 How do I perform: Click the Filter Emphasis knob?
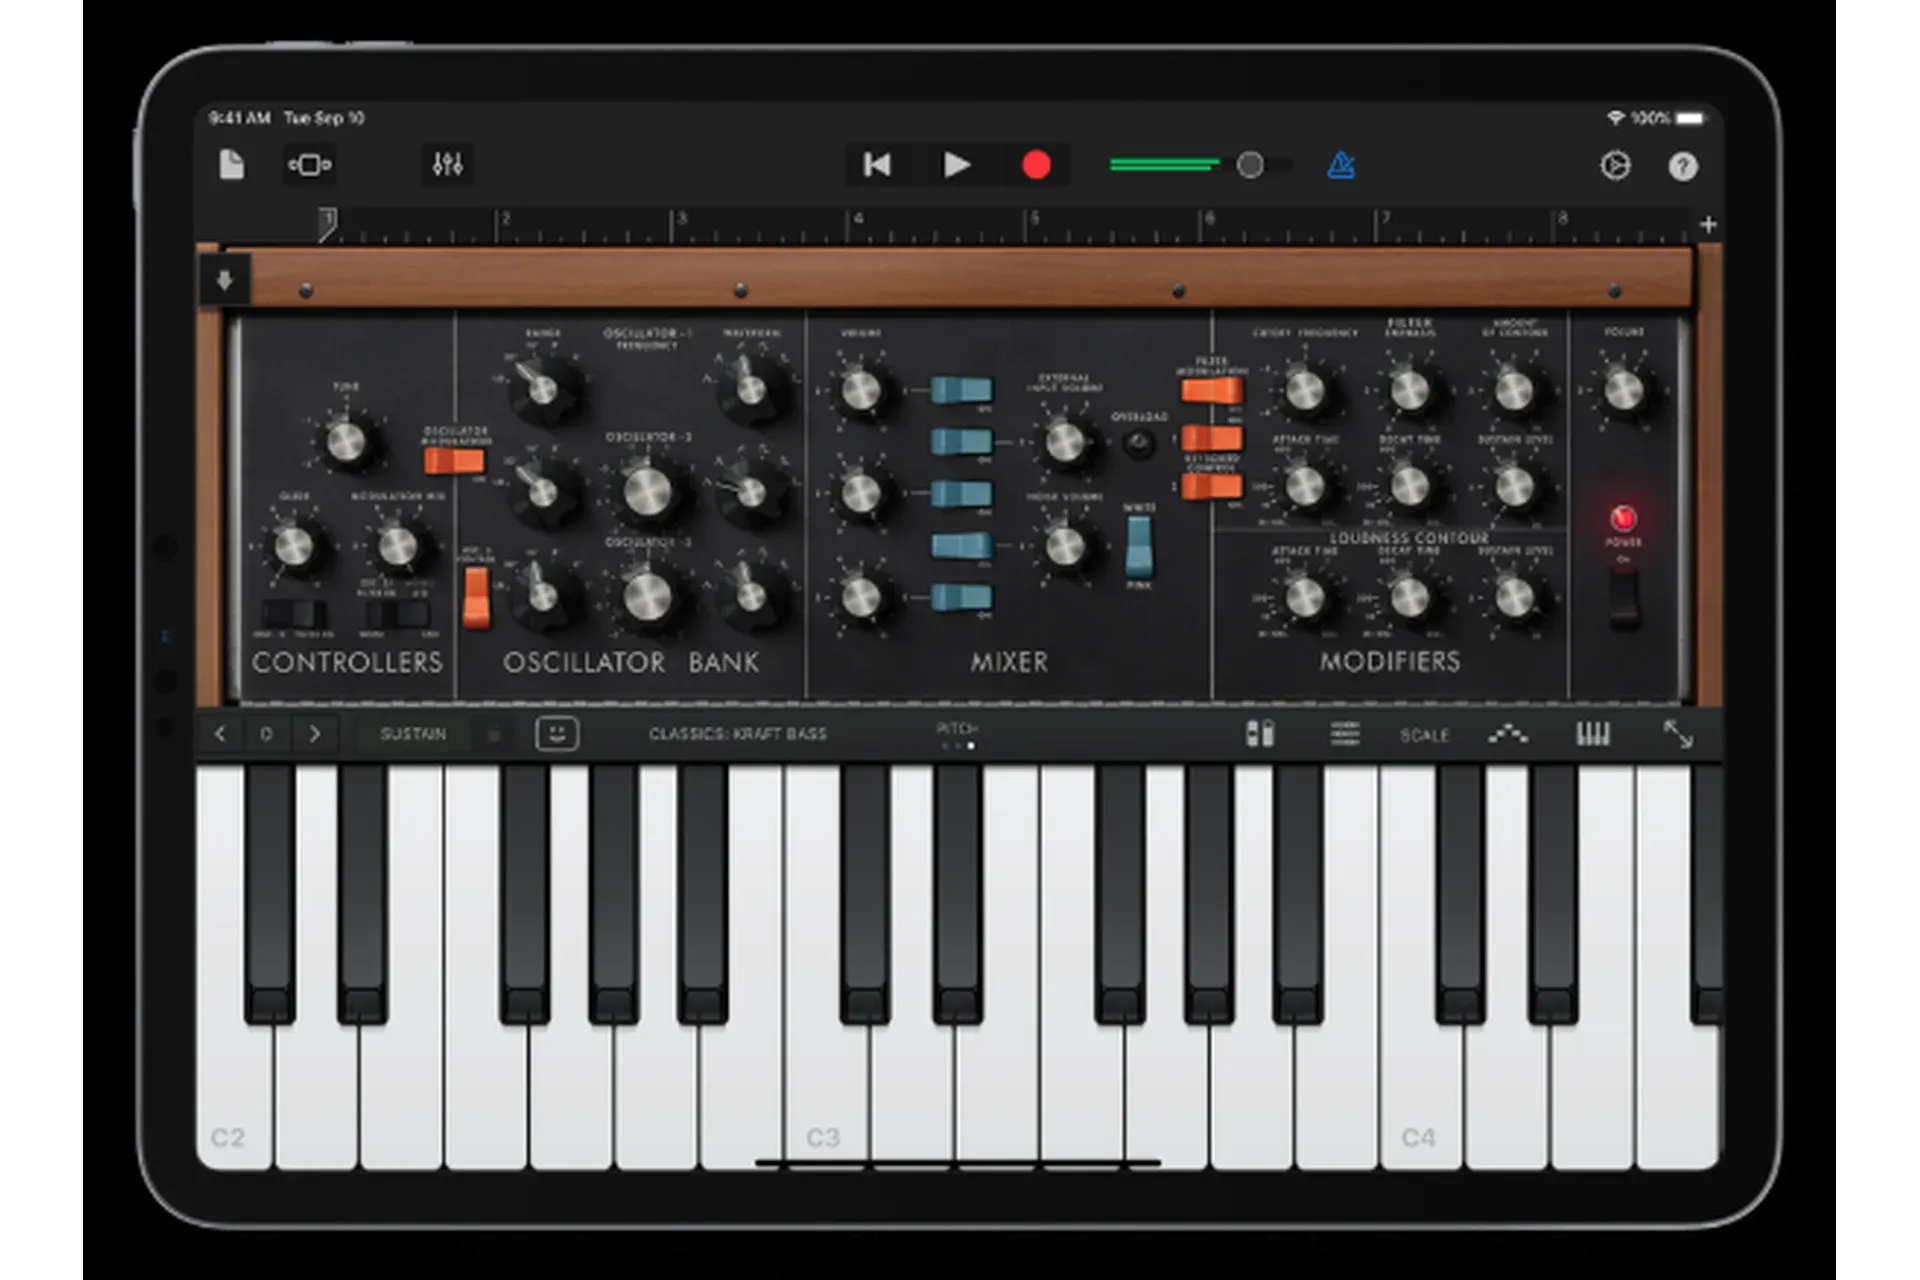[1409, 390]
